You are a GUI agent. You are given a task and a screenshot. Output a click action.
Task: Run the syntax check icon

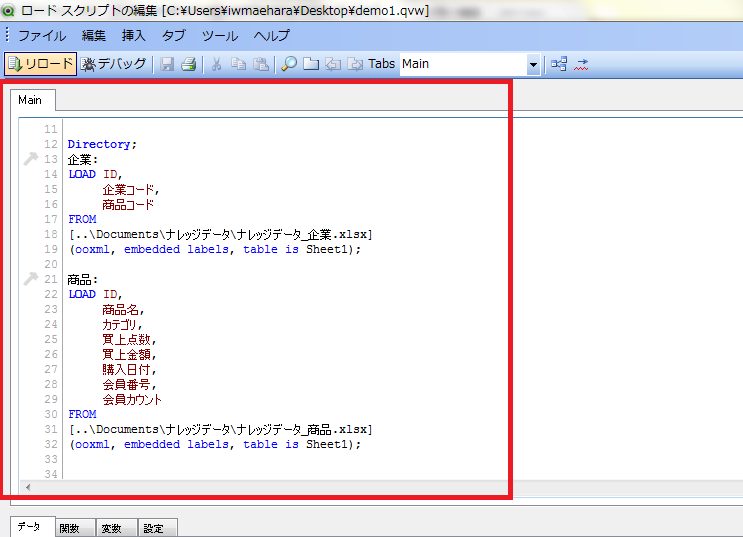tap(581, 64)
